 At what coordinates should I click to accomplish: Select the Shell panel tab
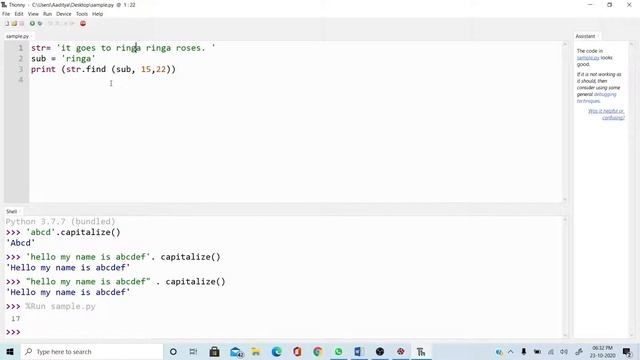(11, 211)
